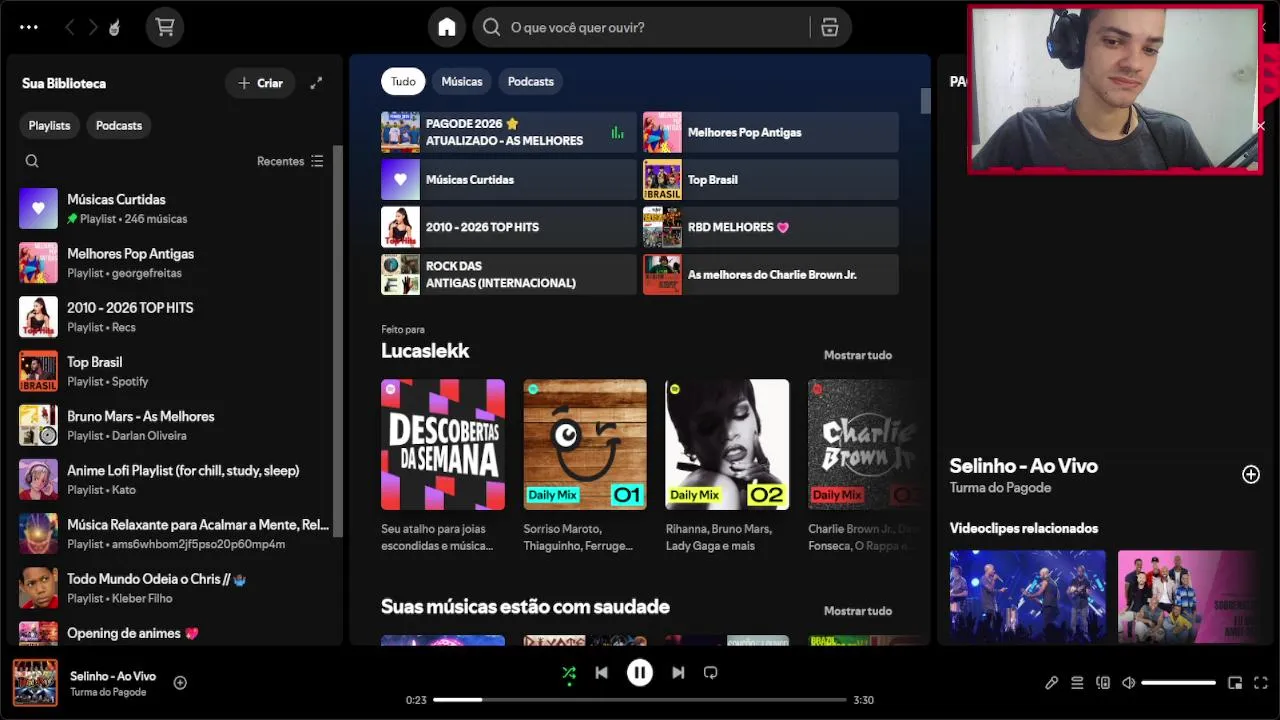Open Melhores Pop Antigas in library sidebar
This screenshot has width=1280, height=720.
[x=172, y=262]
